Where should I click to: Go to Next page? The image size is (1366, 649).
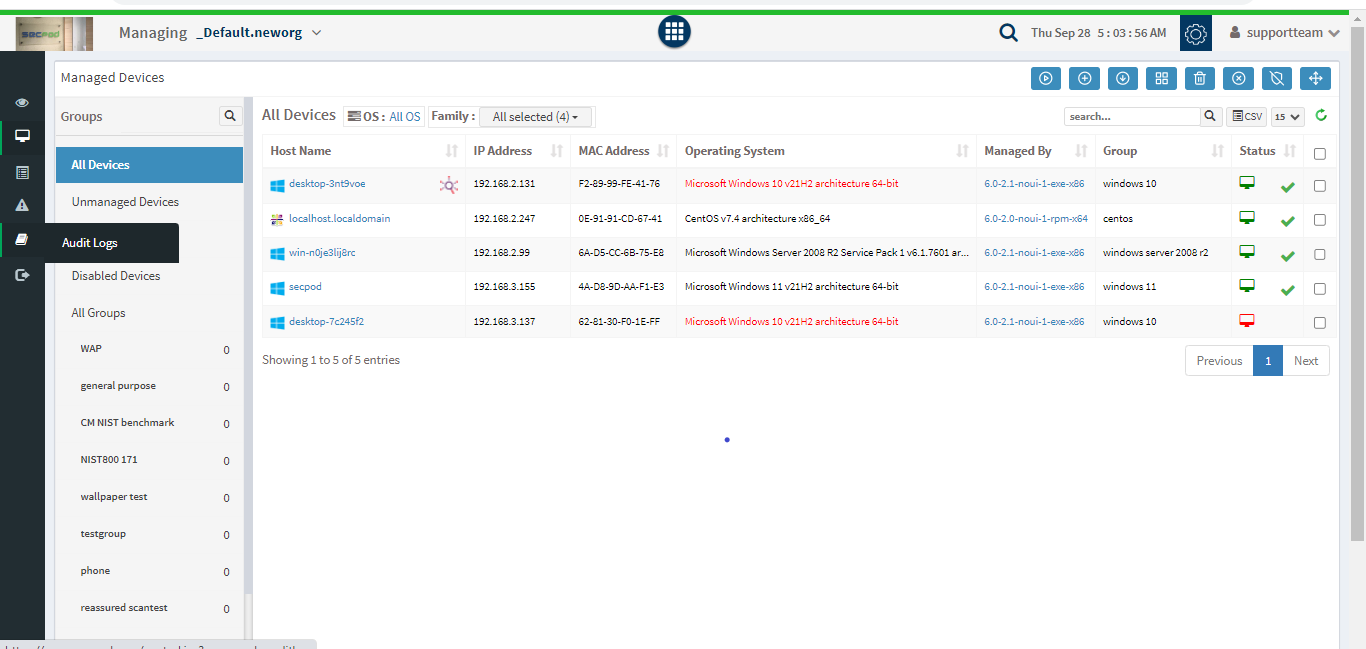coord(1306,361)
